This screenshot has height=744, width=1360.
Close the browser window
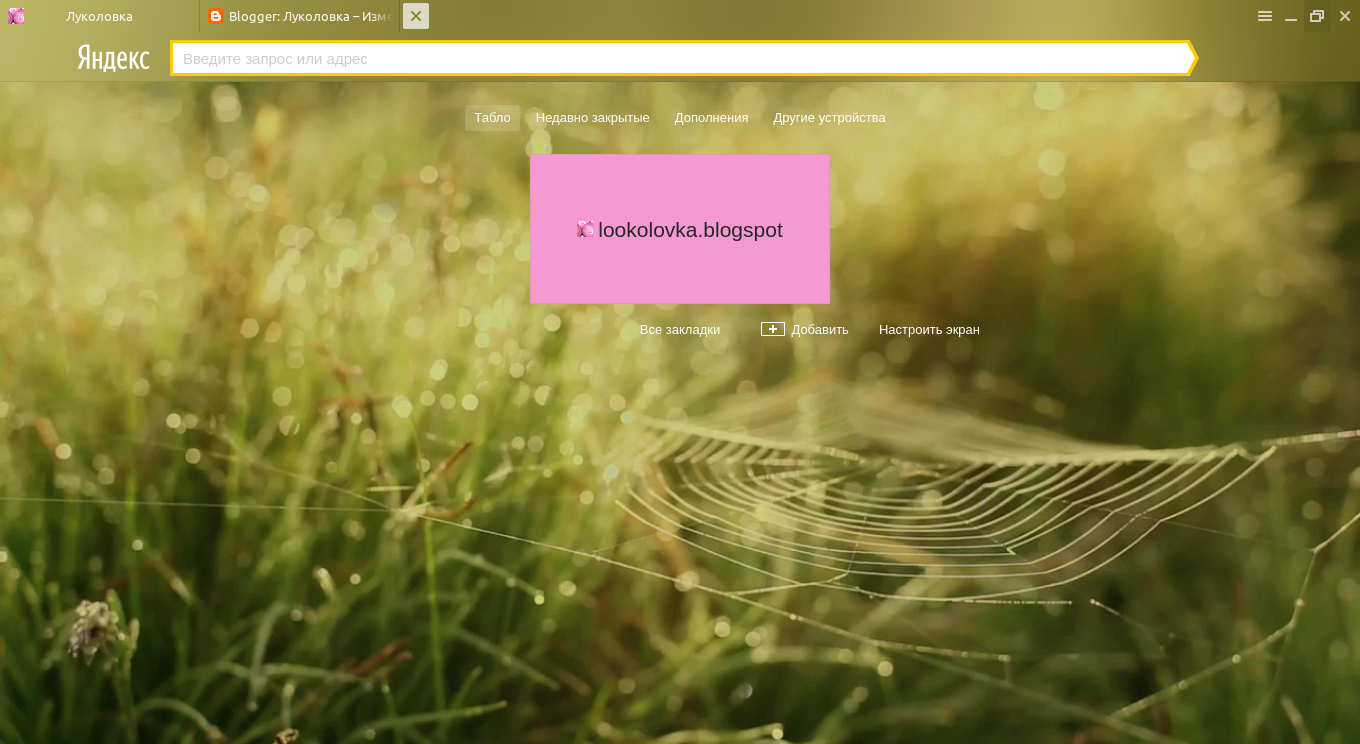pos(1344,16)
